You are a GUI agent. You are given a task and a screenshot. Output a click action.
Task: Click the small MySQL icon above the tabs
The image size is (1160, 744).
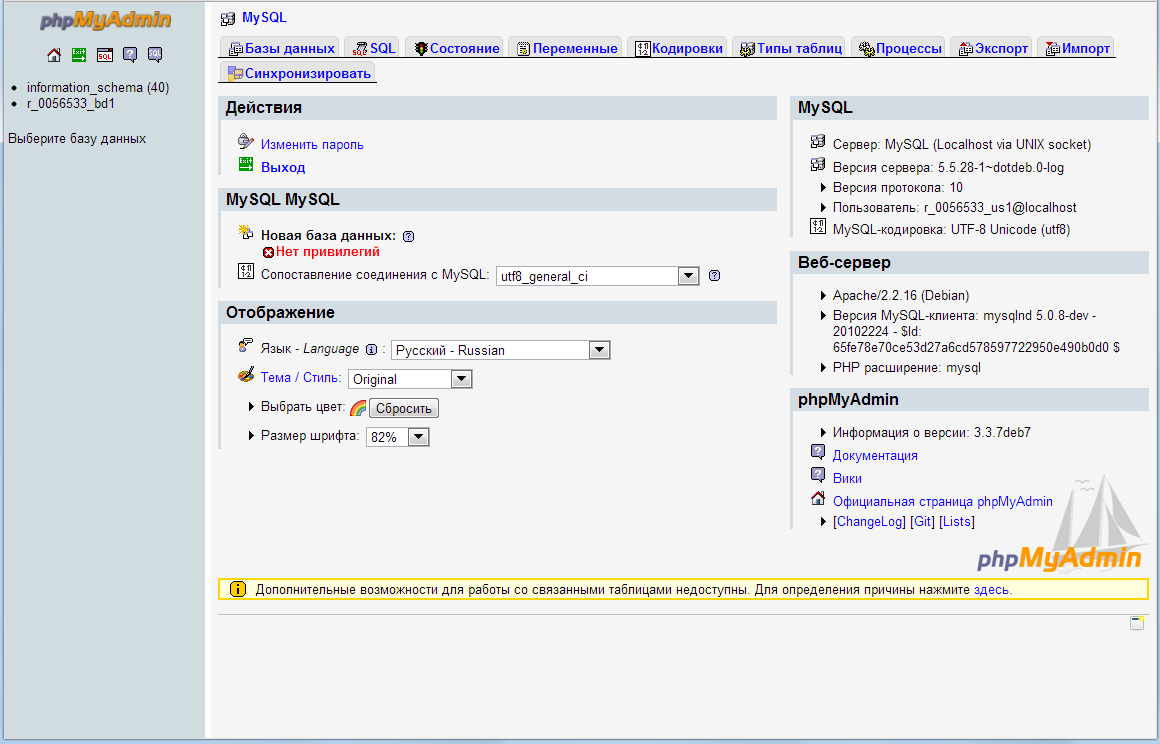tap(231, 17)
